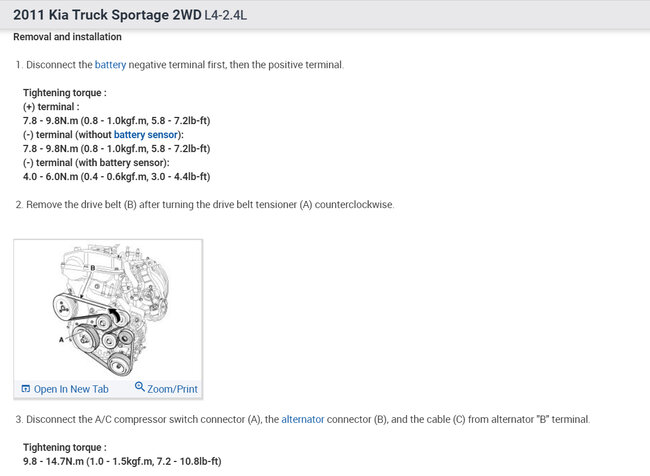Click label A on the engine diagram
650x476 pixels.
pyautogui.click(x=61, y=340)
